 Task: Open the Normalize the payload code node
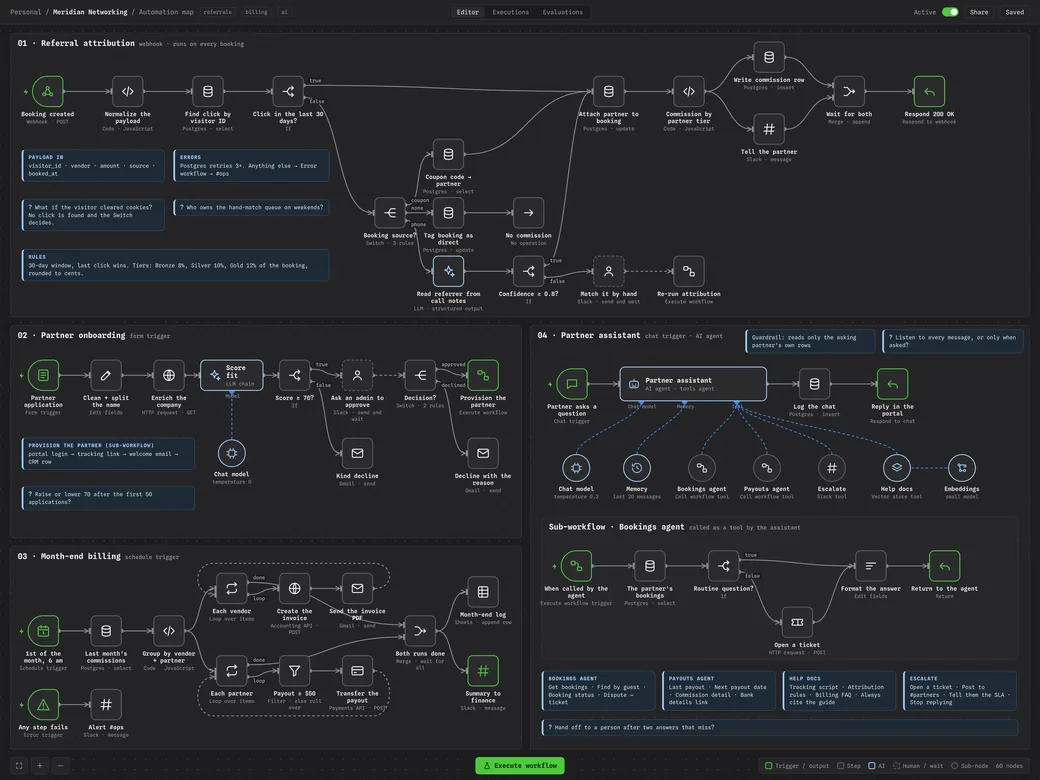(x=128, y=92)
